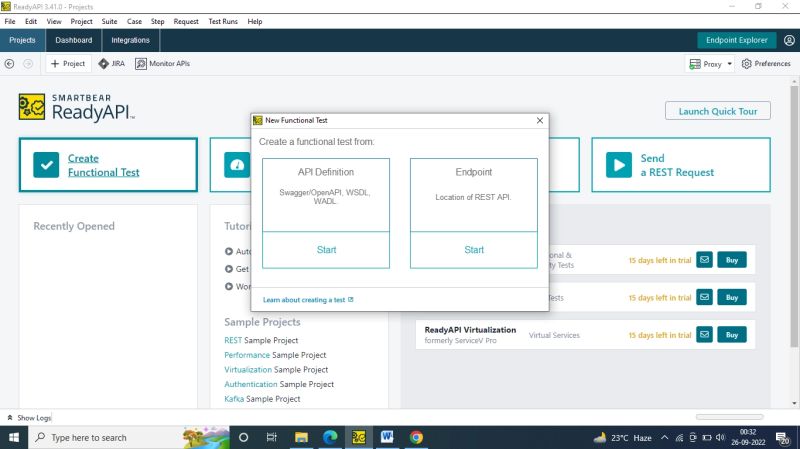Click mail icon in first trial row
The width and height of the screenshot is (800, 449).
pos(704,260)
